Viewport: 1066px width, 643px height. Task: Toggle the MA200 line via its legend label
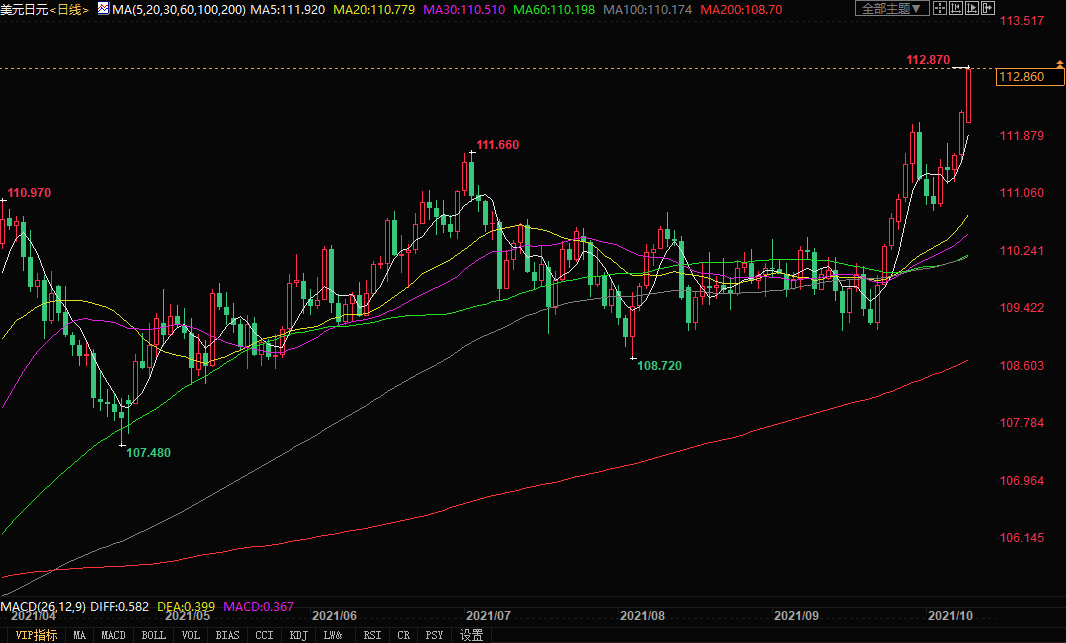(740, 9)
